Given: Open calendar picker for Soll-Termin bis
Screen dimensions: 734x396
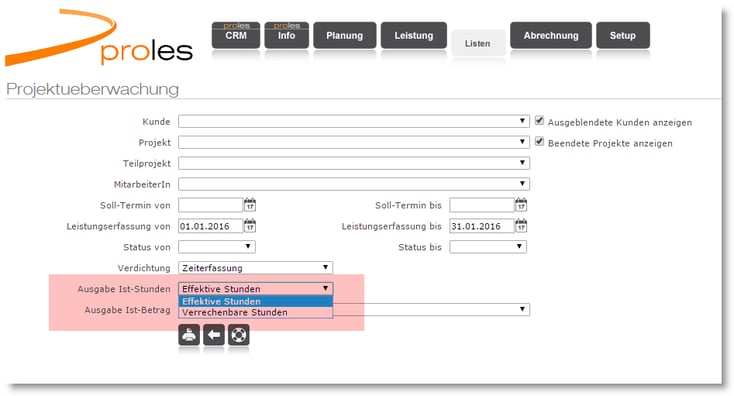Looking at the screenshot, I should pos(521,205).
